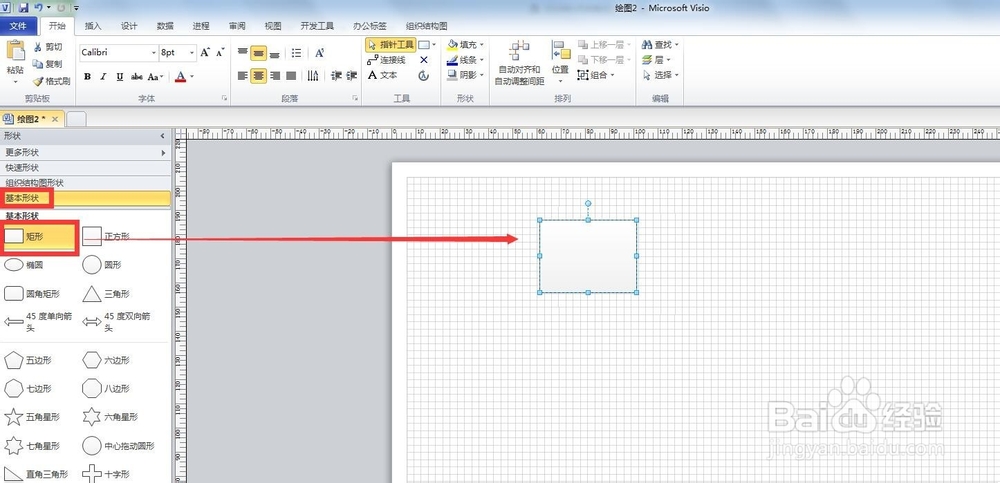1000x483 pixels.
Task: Open the font color dropdown arrow
Action: tap(192, 77)
